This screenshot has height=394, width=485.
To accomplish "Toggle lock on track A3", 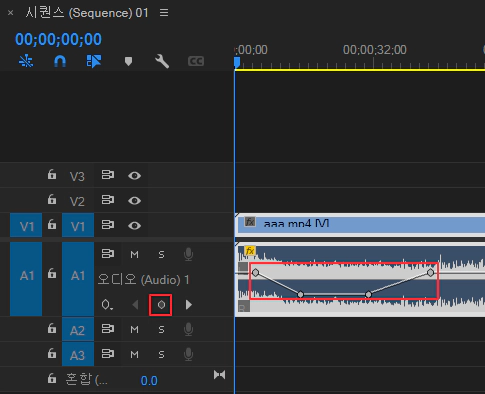I will click(x=52, y=353).
